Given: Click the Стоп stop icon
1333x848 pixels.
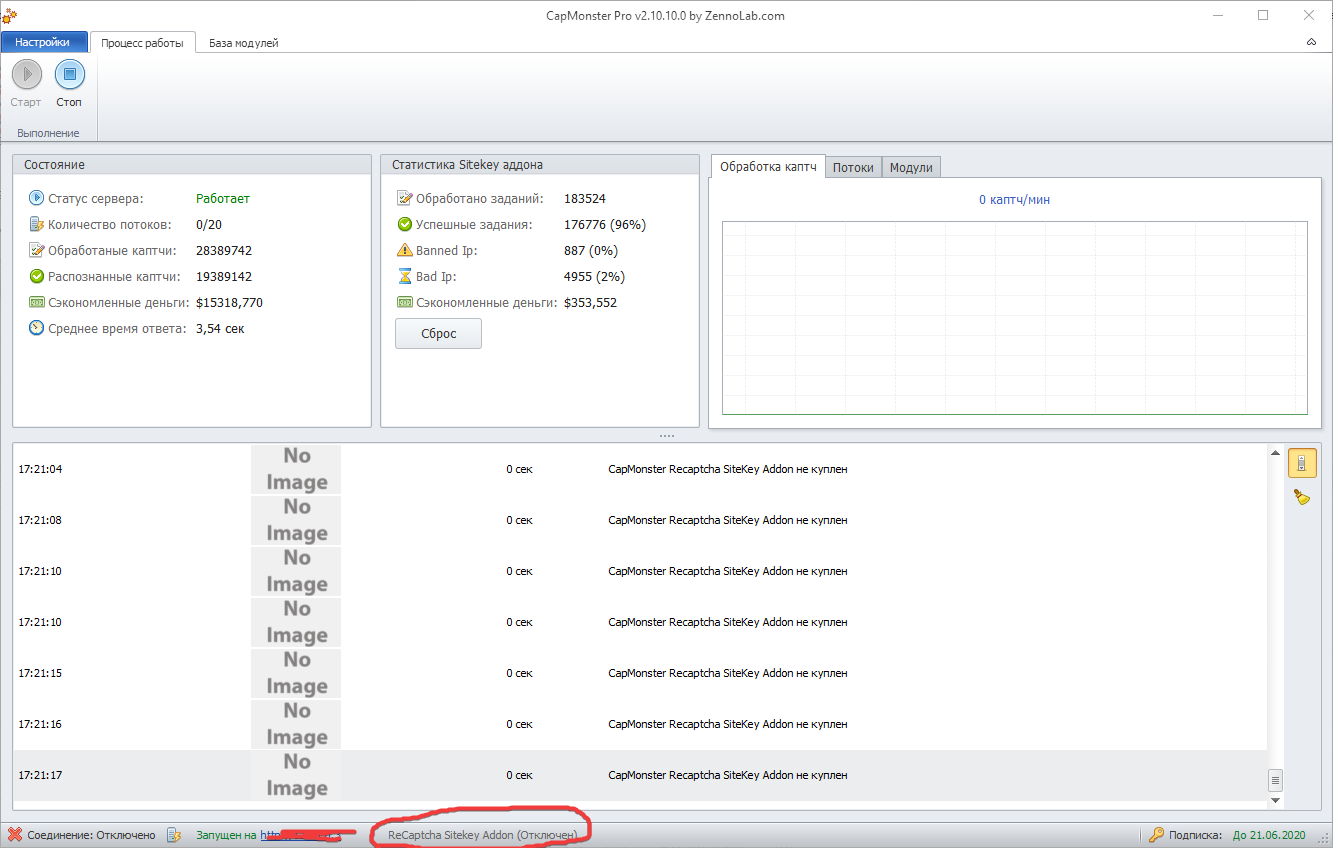Looking at the screenshot, I should (x=69, y=74).
